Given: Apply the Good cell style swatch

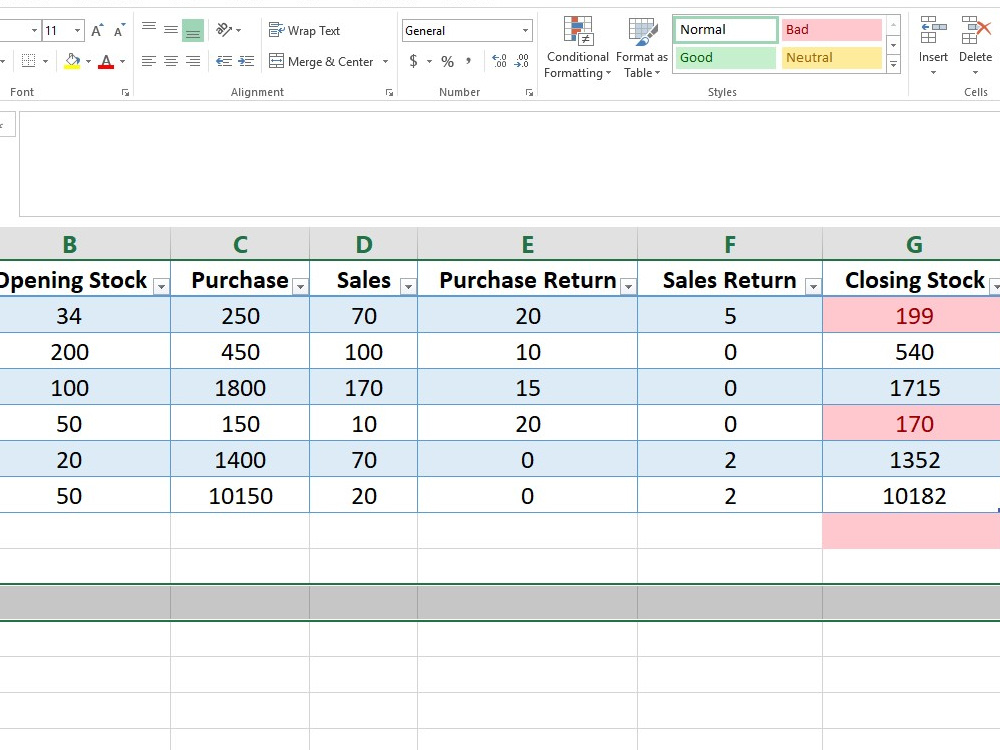Looking at the screenshot, I should [726, 57].
